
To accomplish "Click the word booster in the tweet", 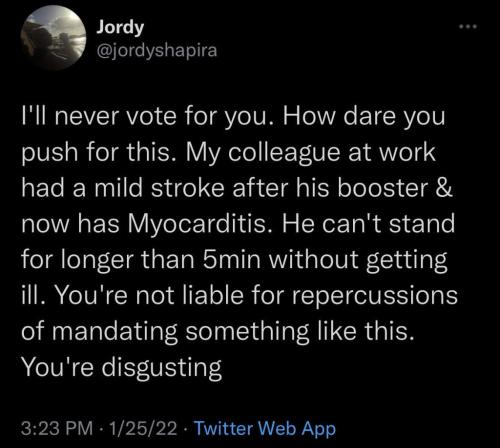I will [382, 188].
